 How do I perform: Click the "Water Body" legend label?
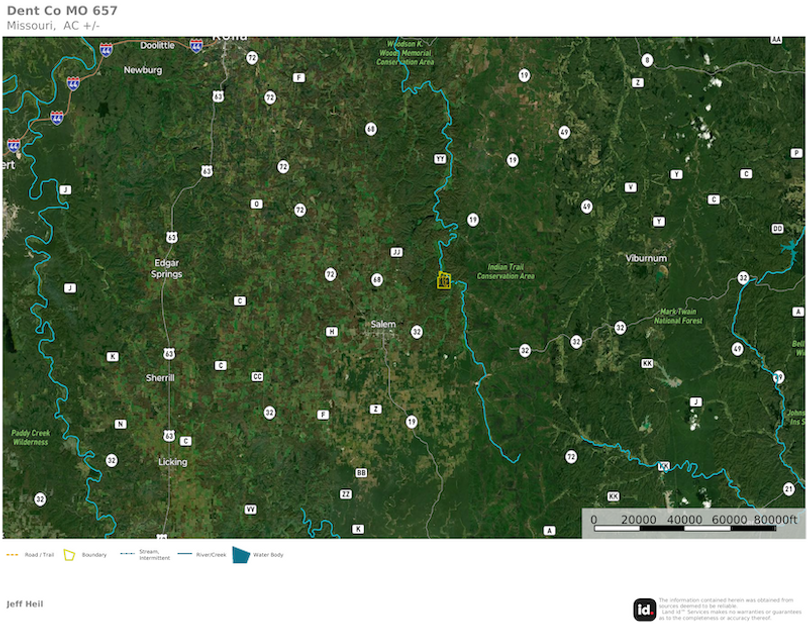click(x=268, y=555)
